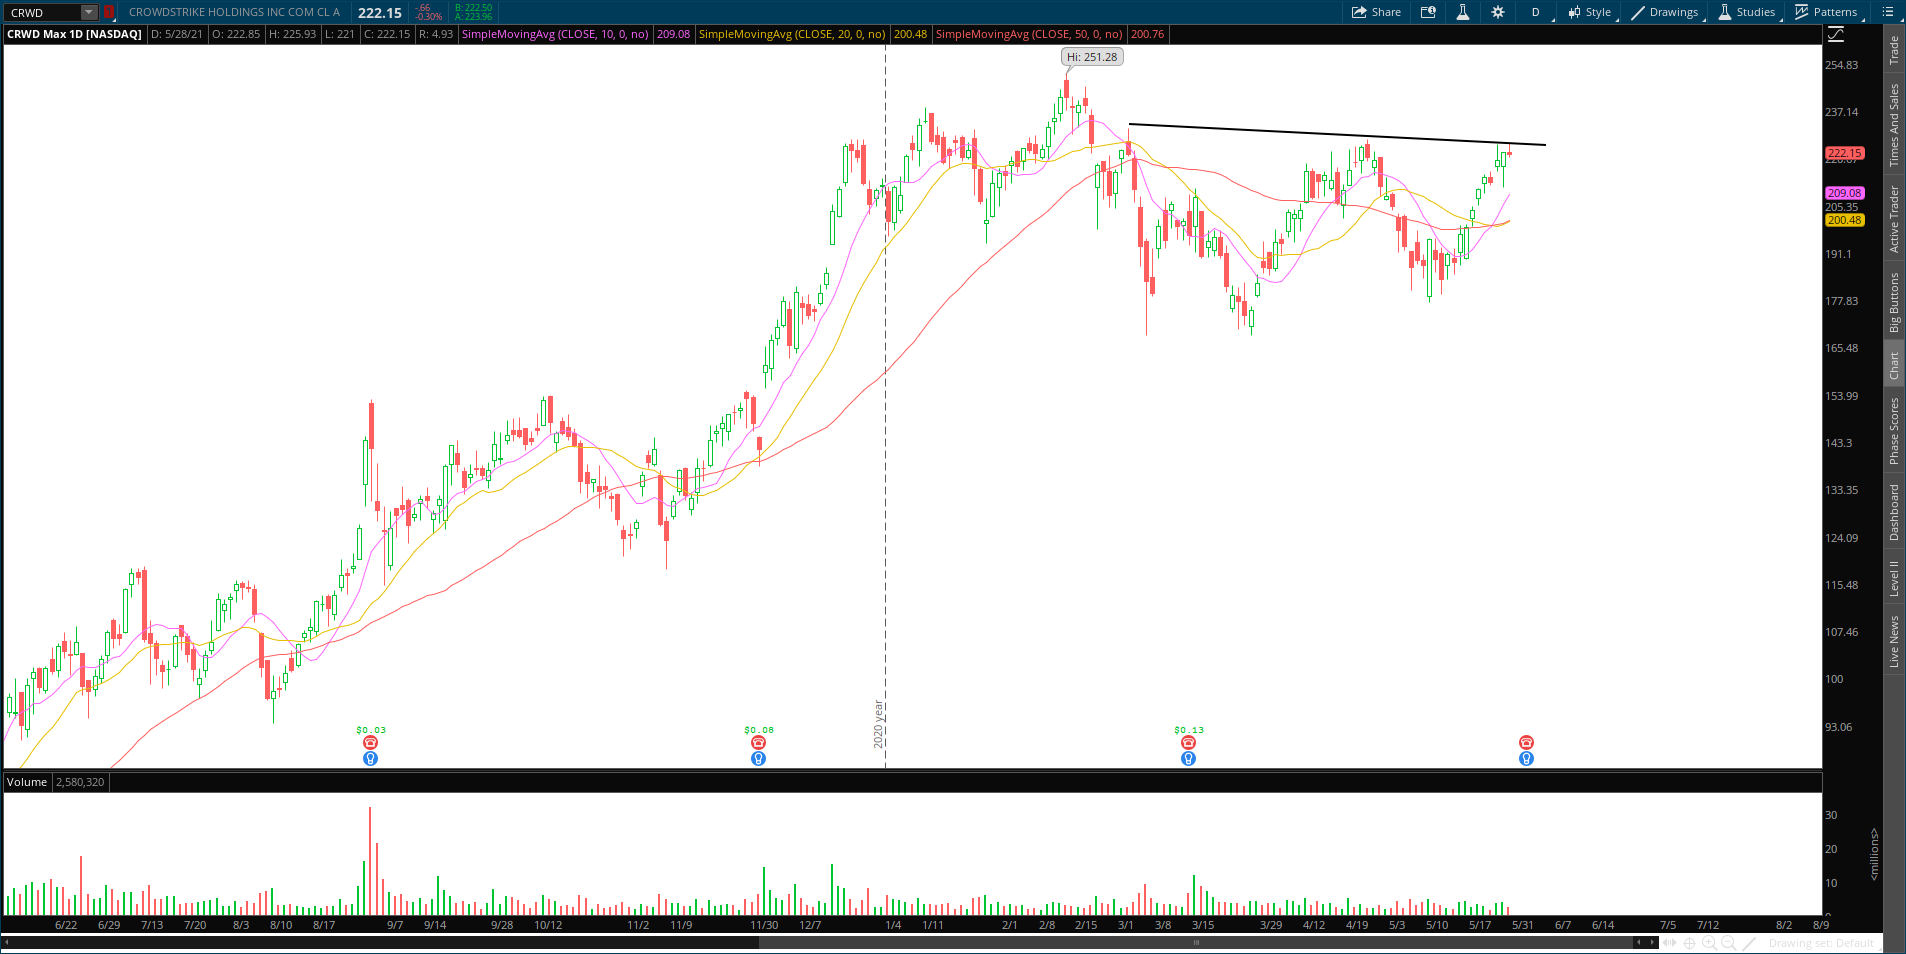Click the red link color indicator
Viewport: 1906px width, 954px height.
pyautogui.click(x=108, y=12)
